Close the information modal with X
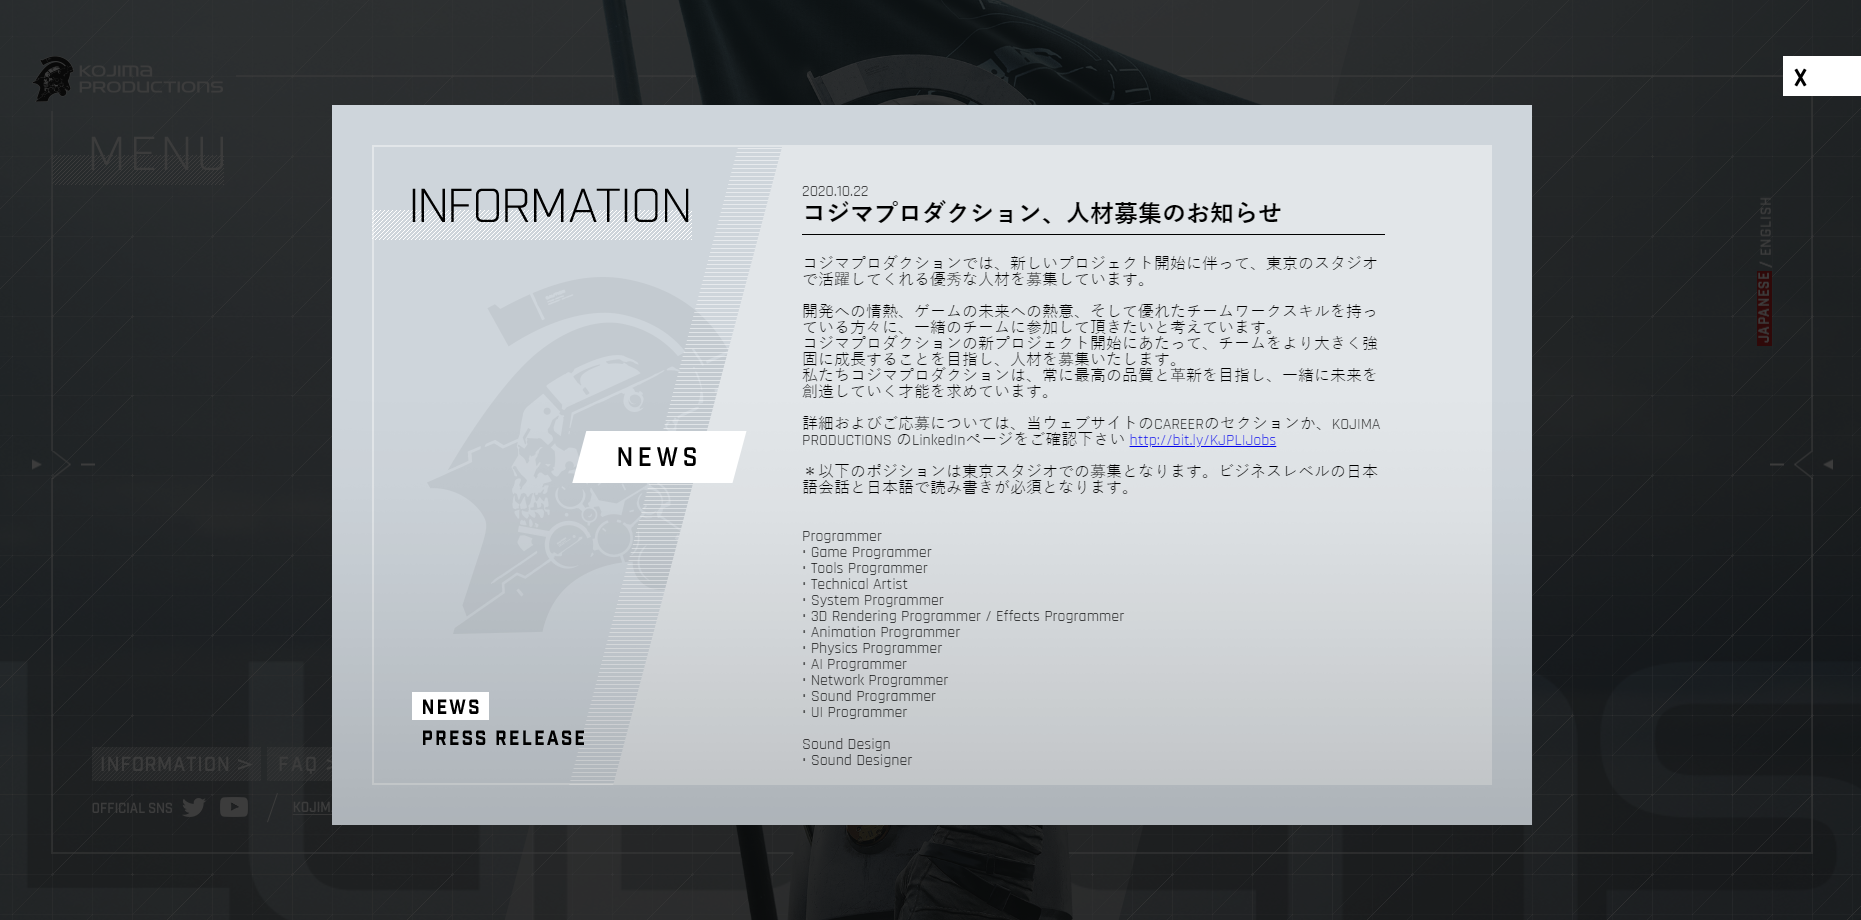Viewport: 1861px width, 920px height. (x=1820, y=76)
